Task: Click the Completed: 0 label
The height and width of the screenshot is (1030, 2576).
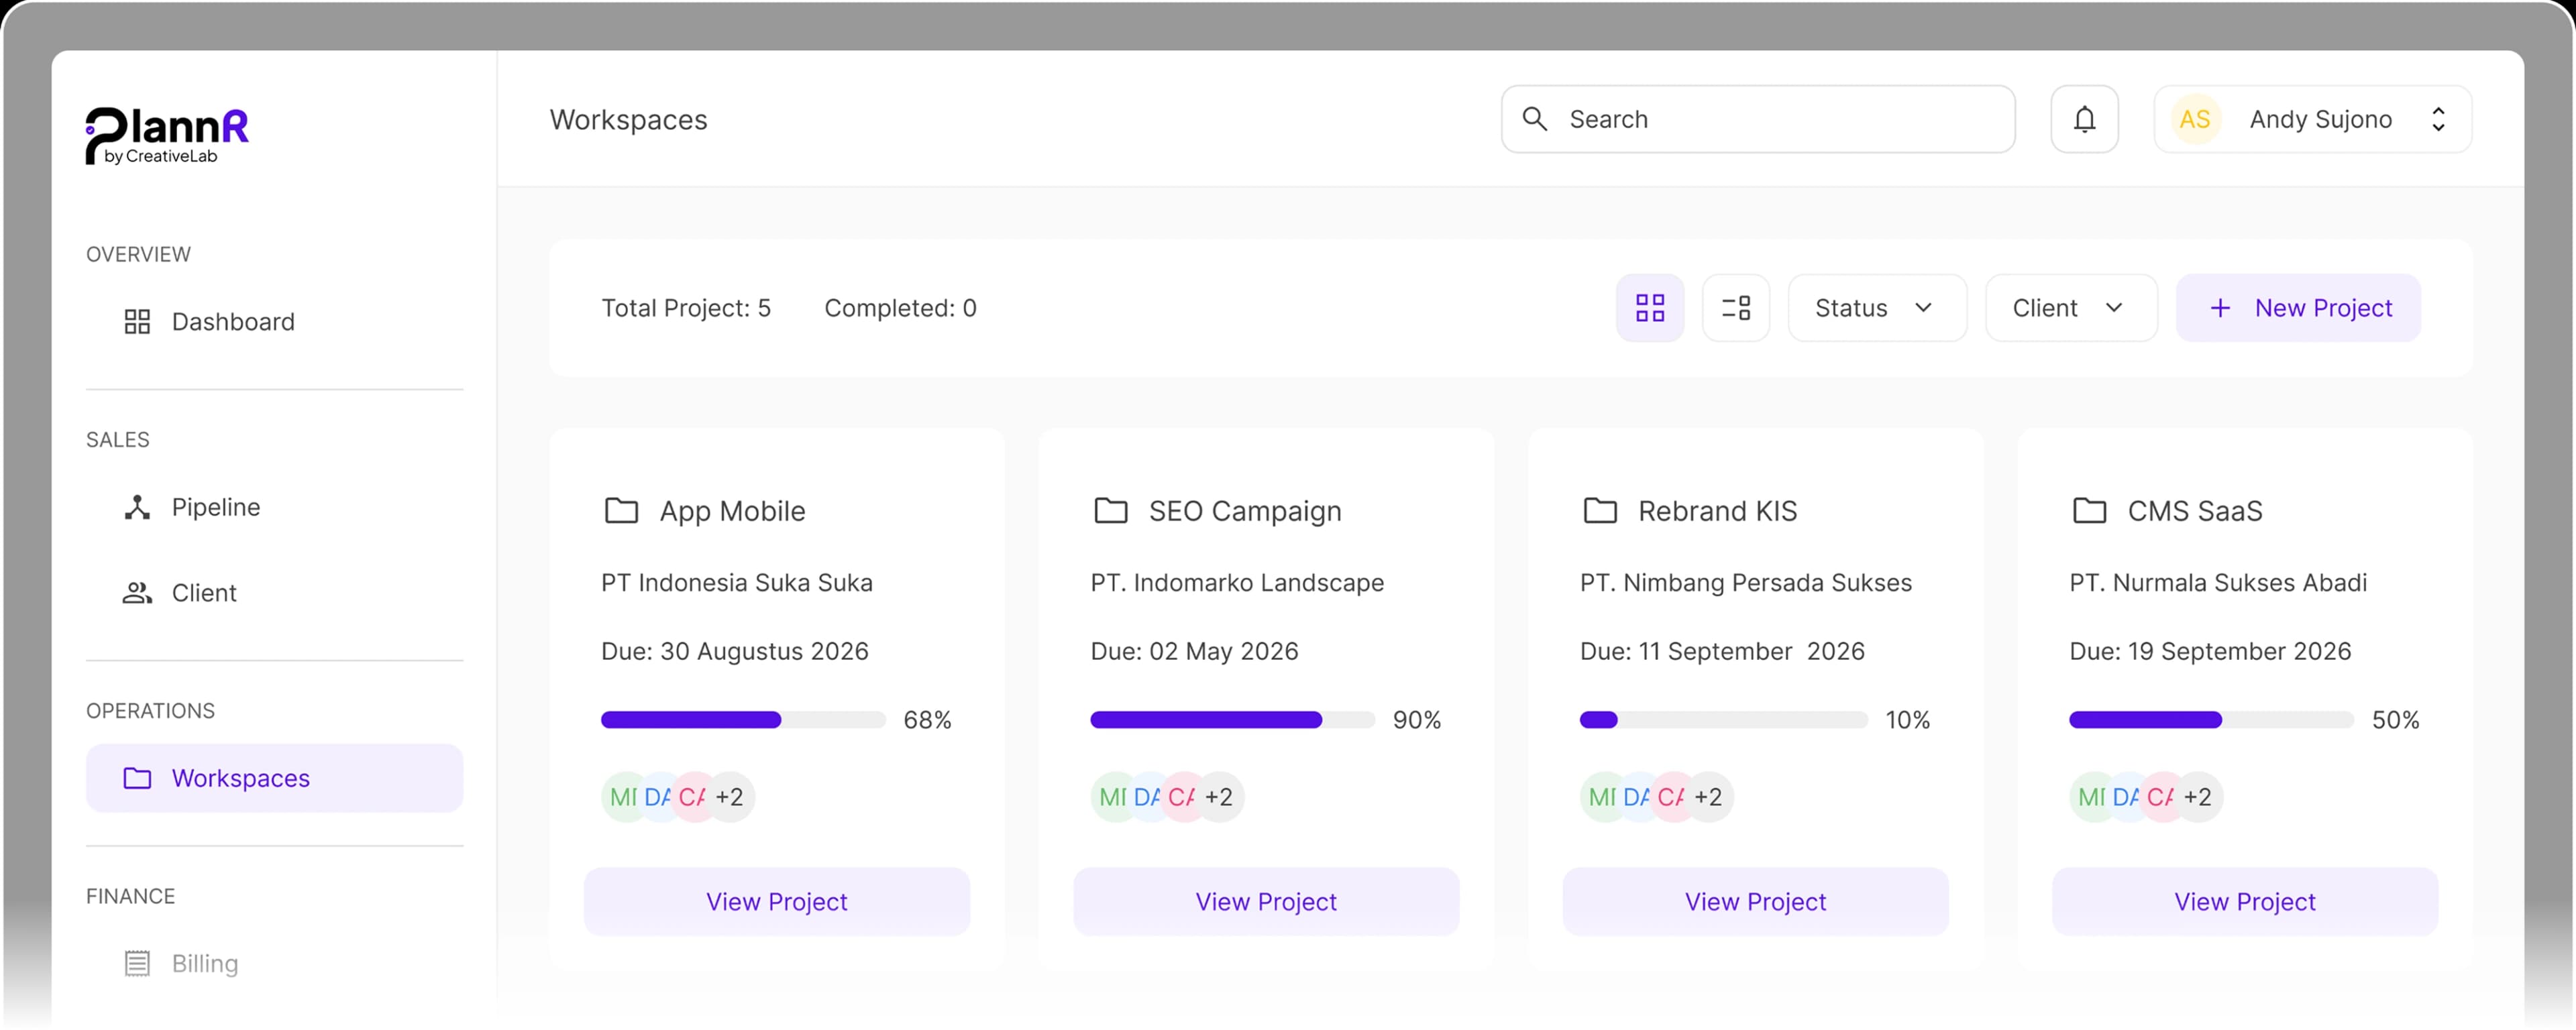Action: coord(900,308)
